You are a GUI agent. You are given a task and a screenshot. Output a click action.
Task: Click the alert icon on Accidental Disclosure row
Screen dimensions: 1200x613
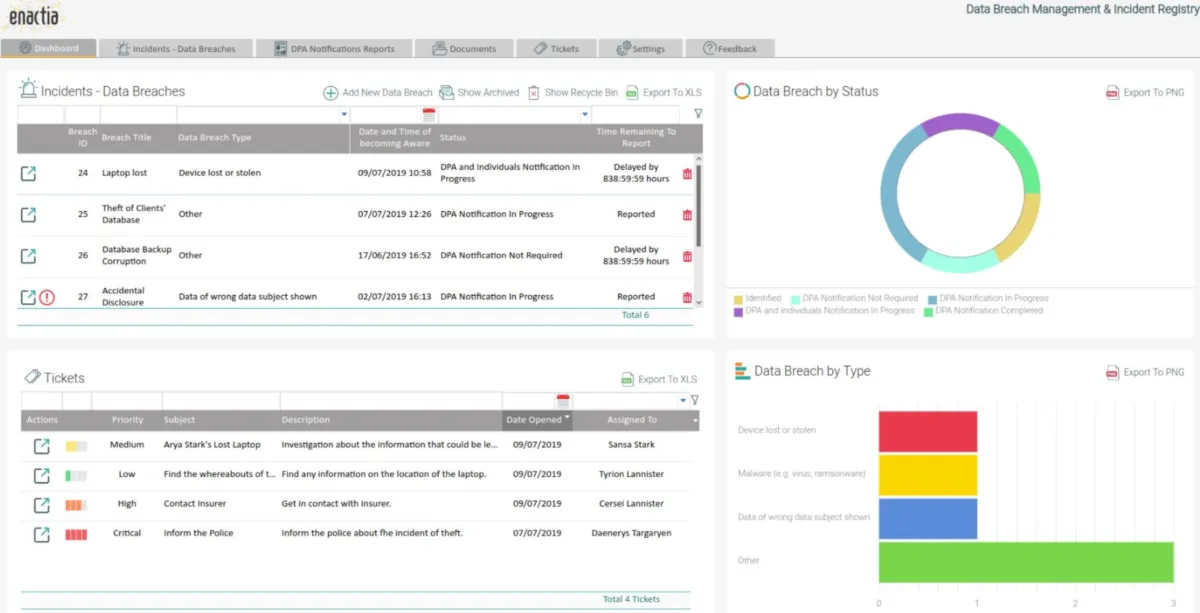(47, 297)
